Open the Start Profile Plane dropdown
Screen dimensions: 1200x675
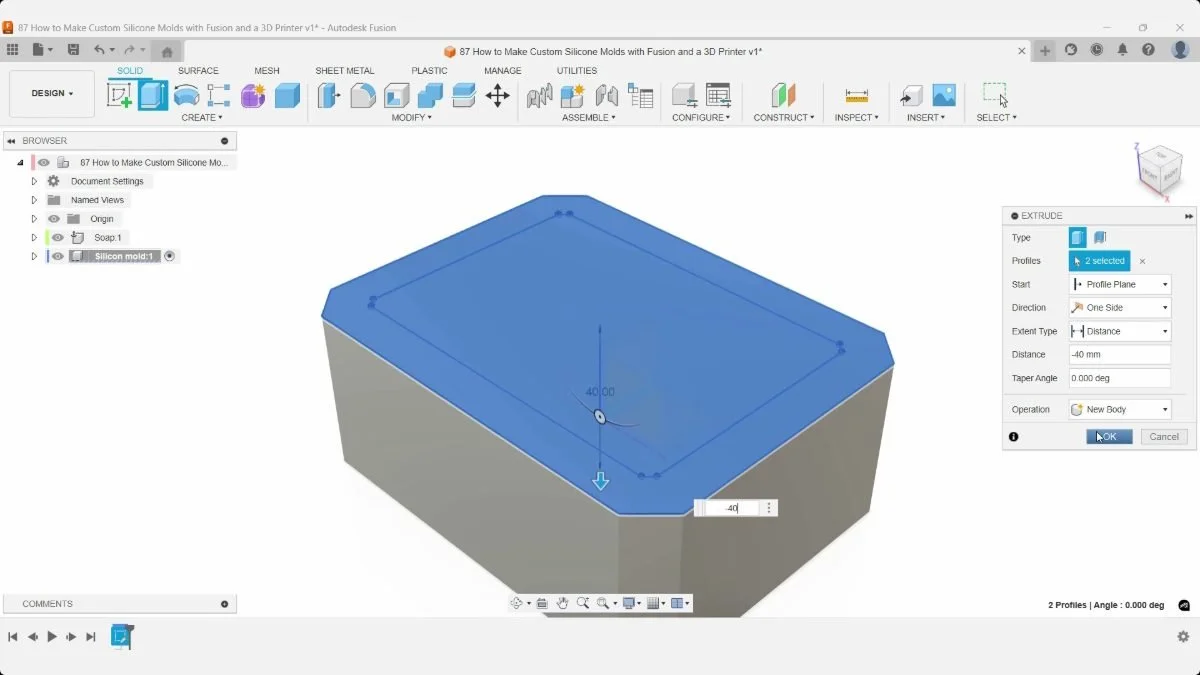1120,284
